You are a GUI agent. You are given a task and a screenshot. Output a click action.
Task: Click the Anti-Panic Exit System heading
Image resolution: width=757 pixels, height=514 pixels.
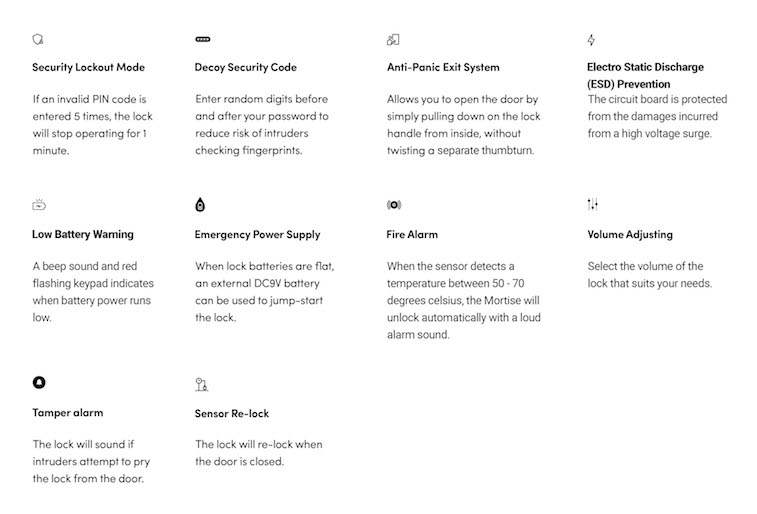[x=443, y=68]
